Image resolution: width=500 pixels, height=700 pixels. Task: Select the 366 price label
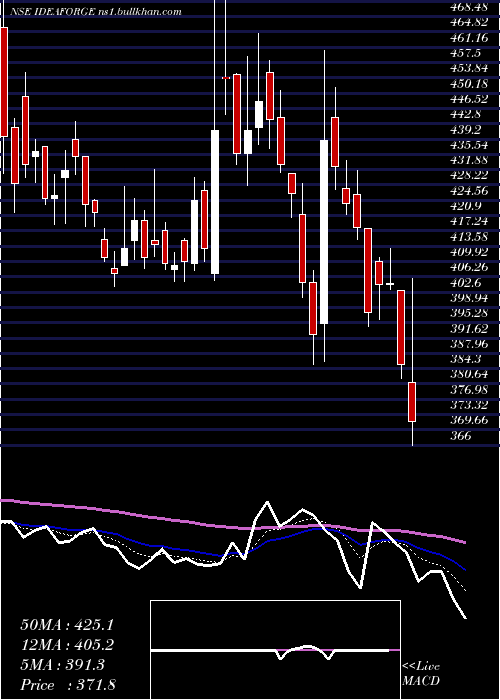462,435
